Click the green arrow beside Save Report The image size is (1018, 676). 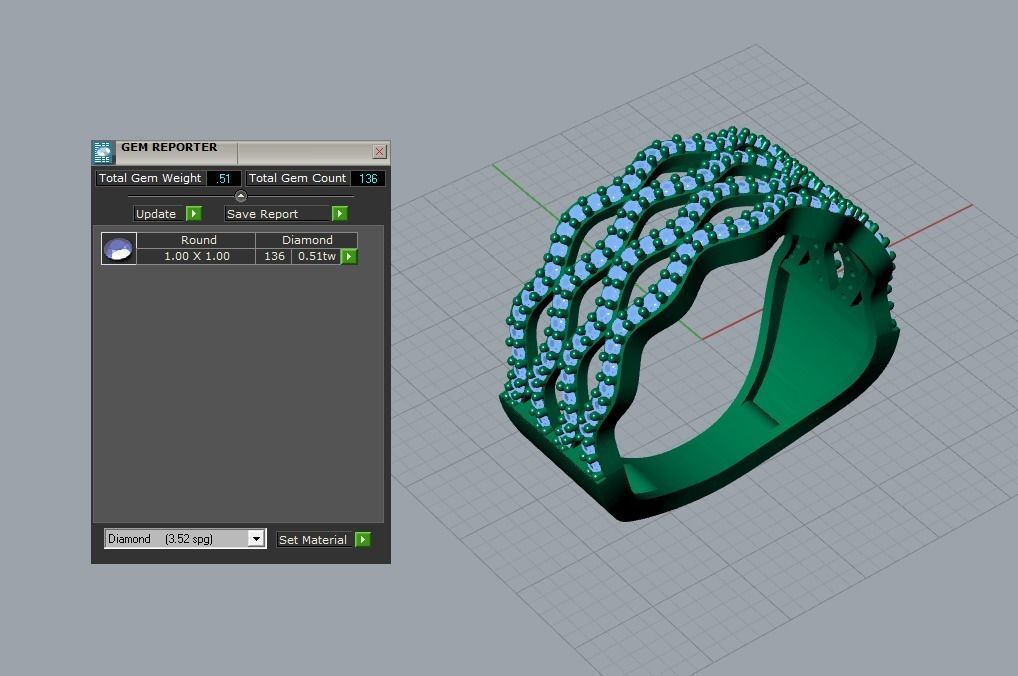click(340, 214)
